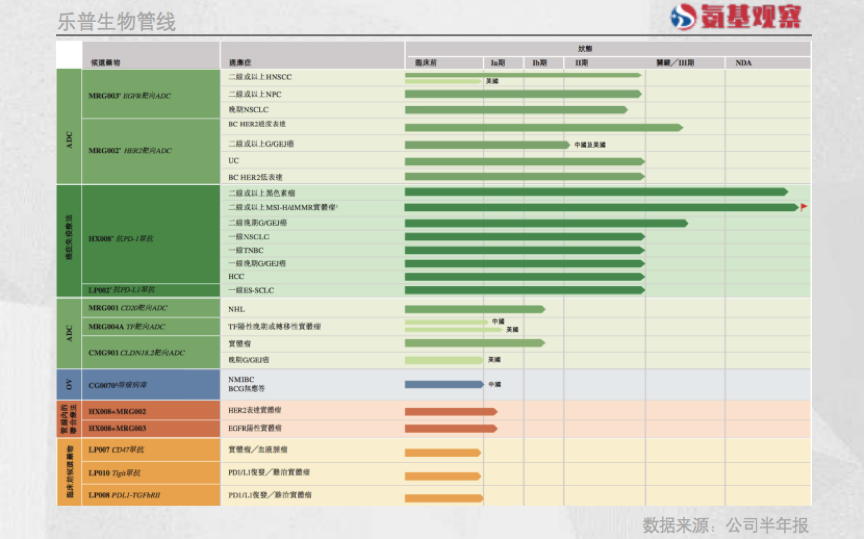The width and height of the screenshot is (864, 539).
Task: Click the 二線或以上黑色素瘤 indication
Action: (x=262, y=193)
